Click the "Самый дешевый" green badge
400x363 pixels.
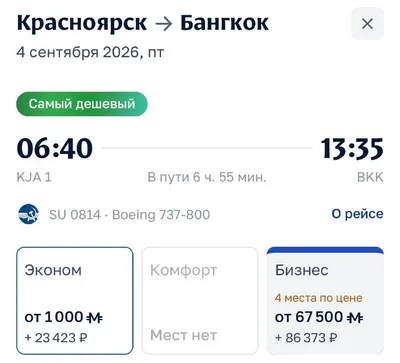[x=82, y=104]
